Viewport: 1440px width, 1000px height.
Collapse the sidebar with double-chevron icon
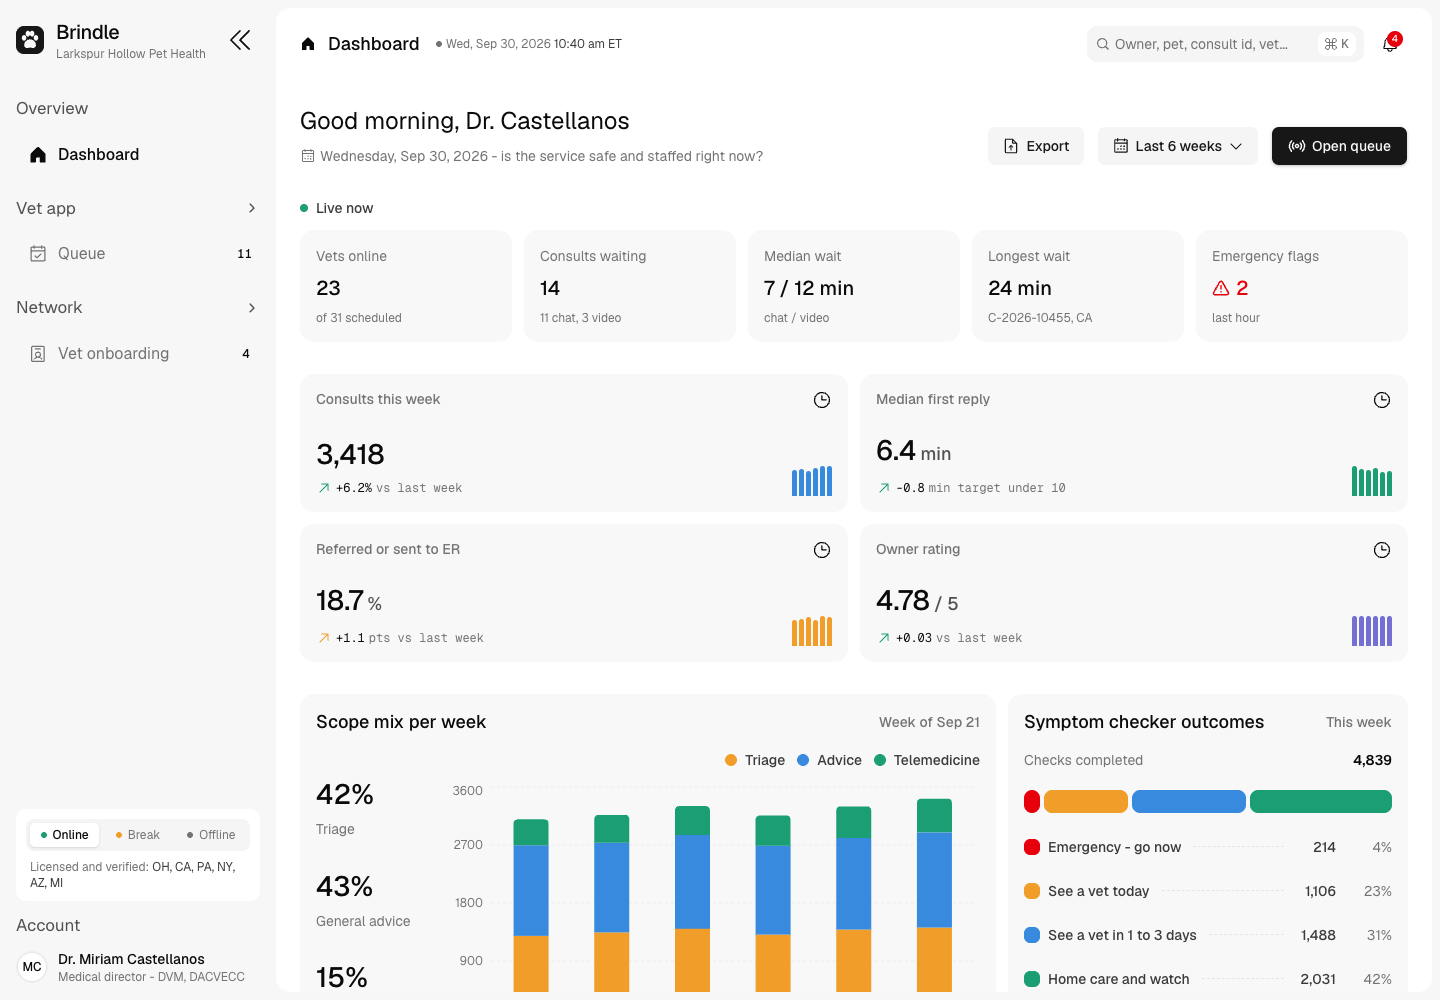240,40
